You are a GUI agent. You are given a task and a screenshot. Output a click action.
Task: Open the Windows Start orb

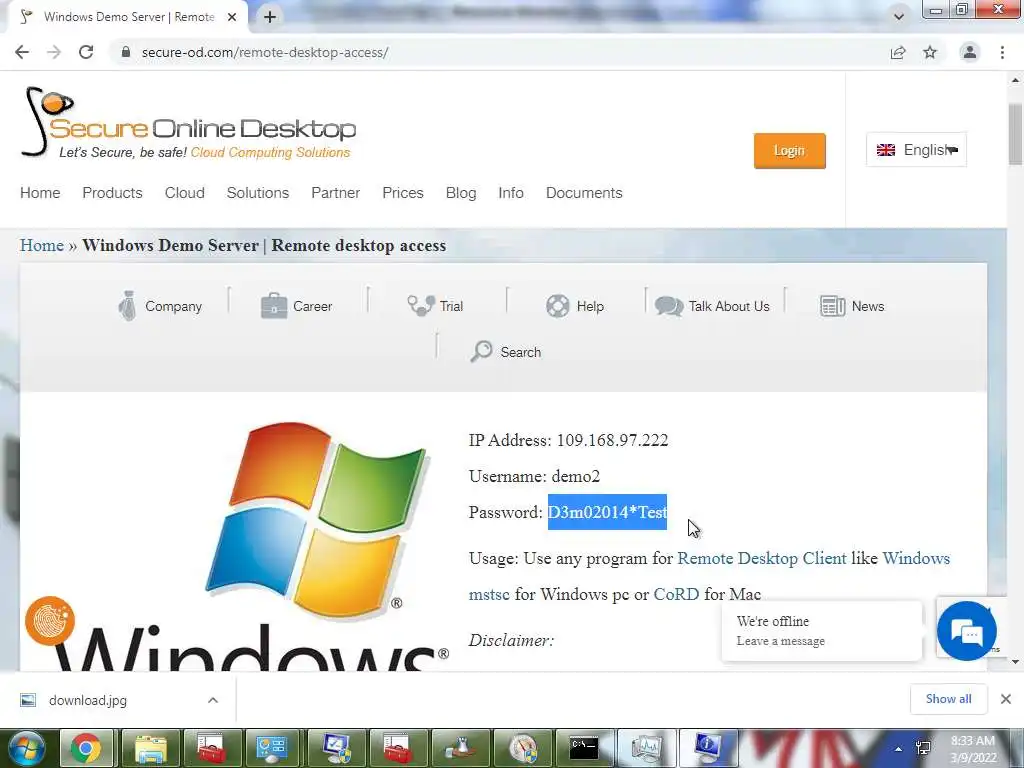coord(26,748)
